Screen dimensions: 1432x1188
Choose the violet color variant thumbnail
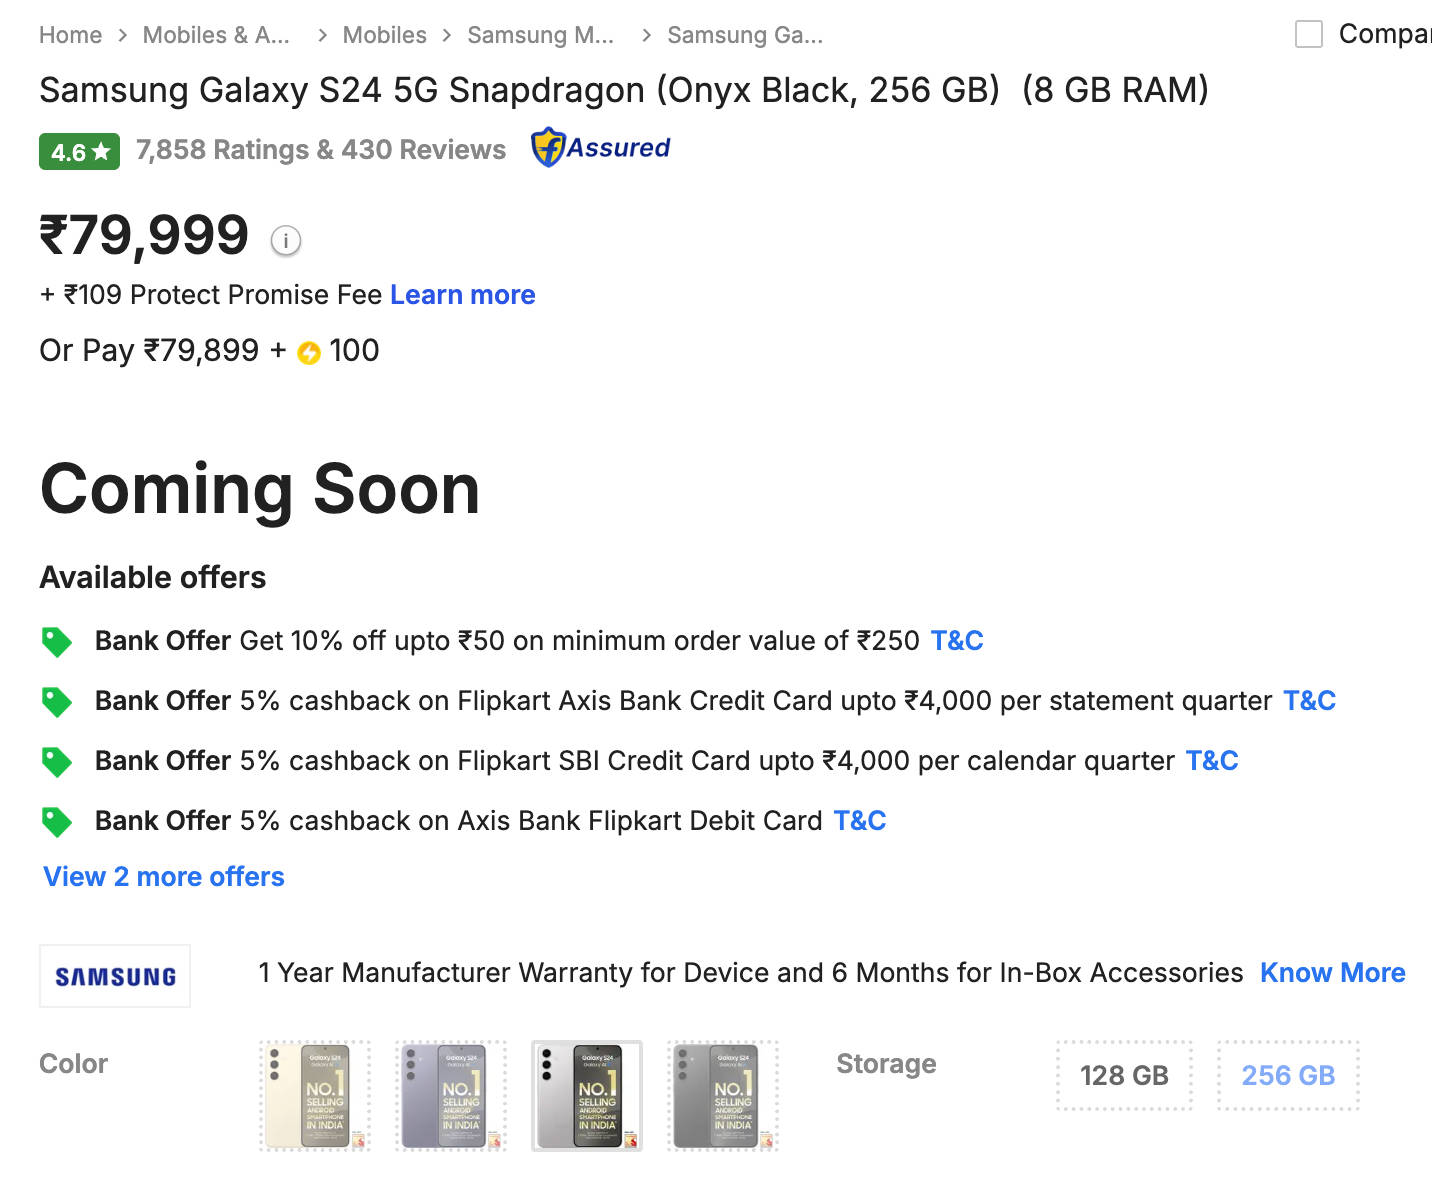click(451, 1096)
